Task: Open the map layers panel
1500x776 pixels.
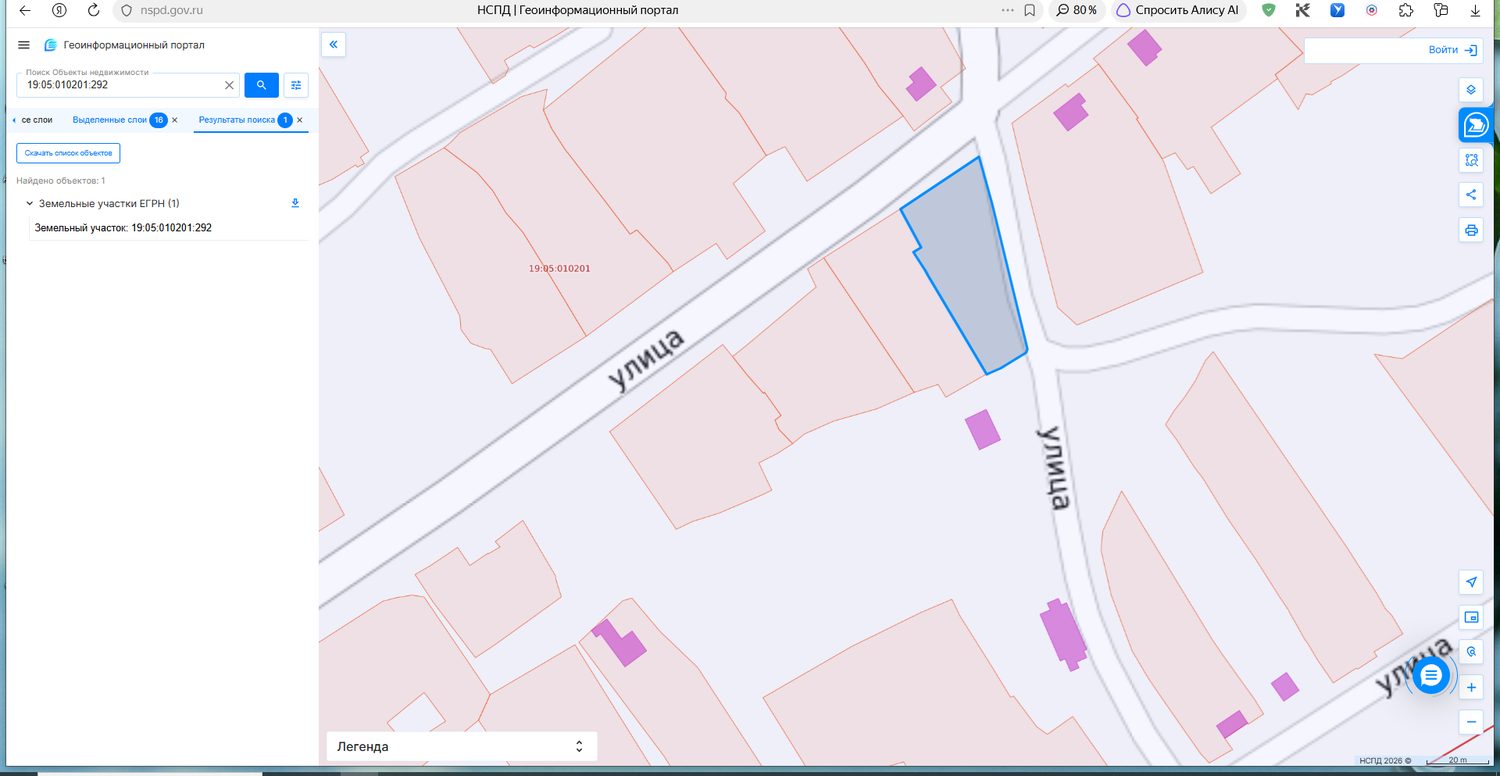Action: coord(1471,89)
